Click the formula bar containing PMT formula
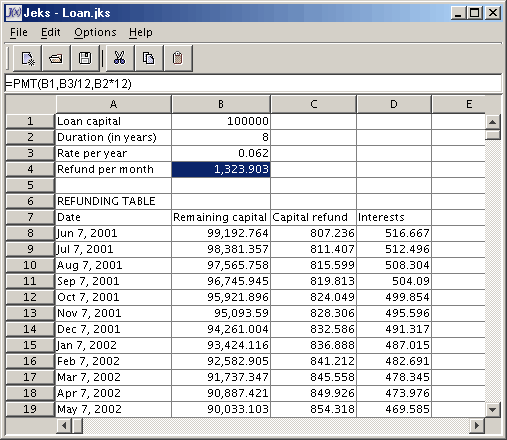Viewport: 507px width, 440px height. click(253, 83)
